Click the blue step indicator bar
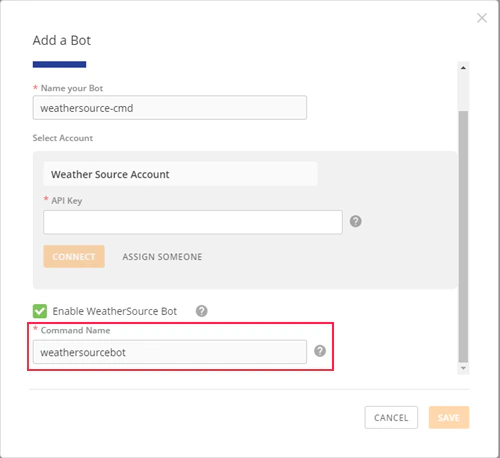The width and height of the screenshot is (500, 458). tap(59, 64)
